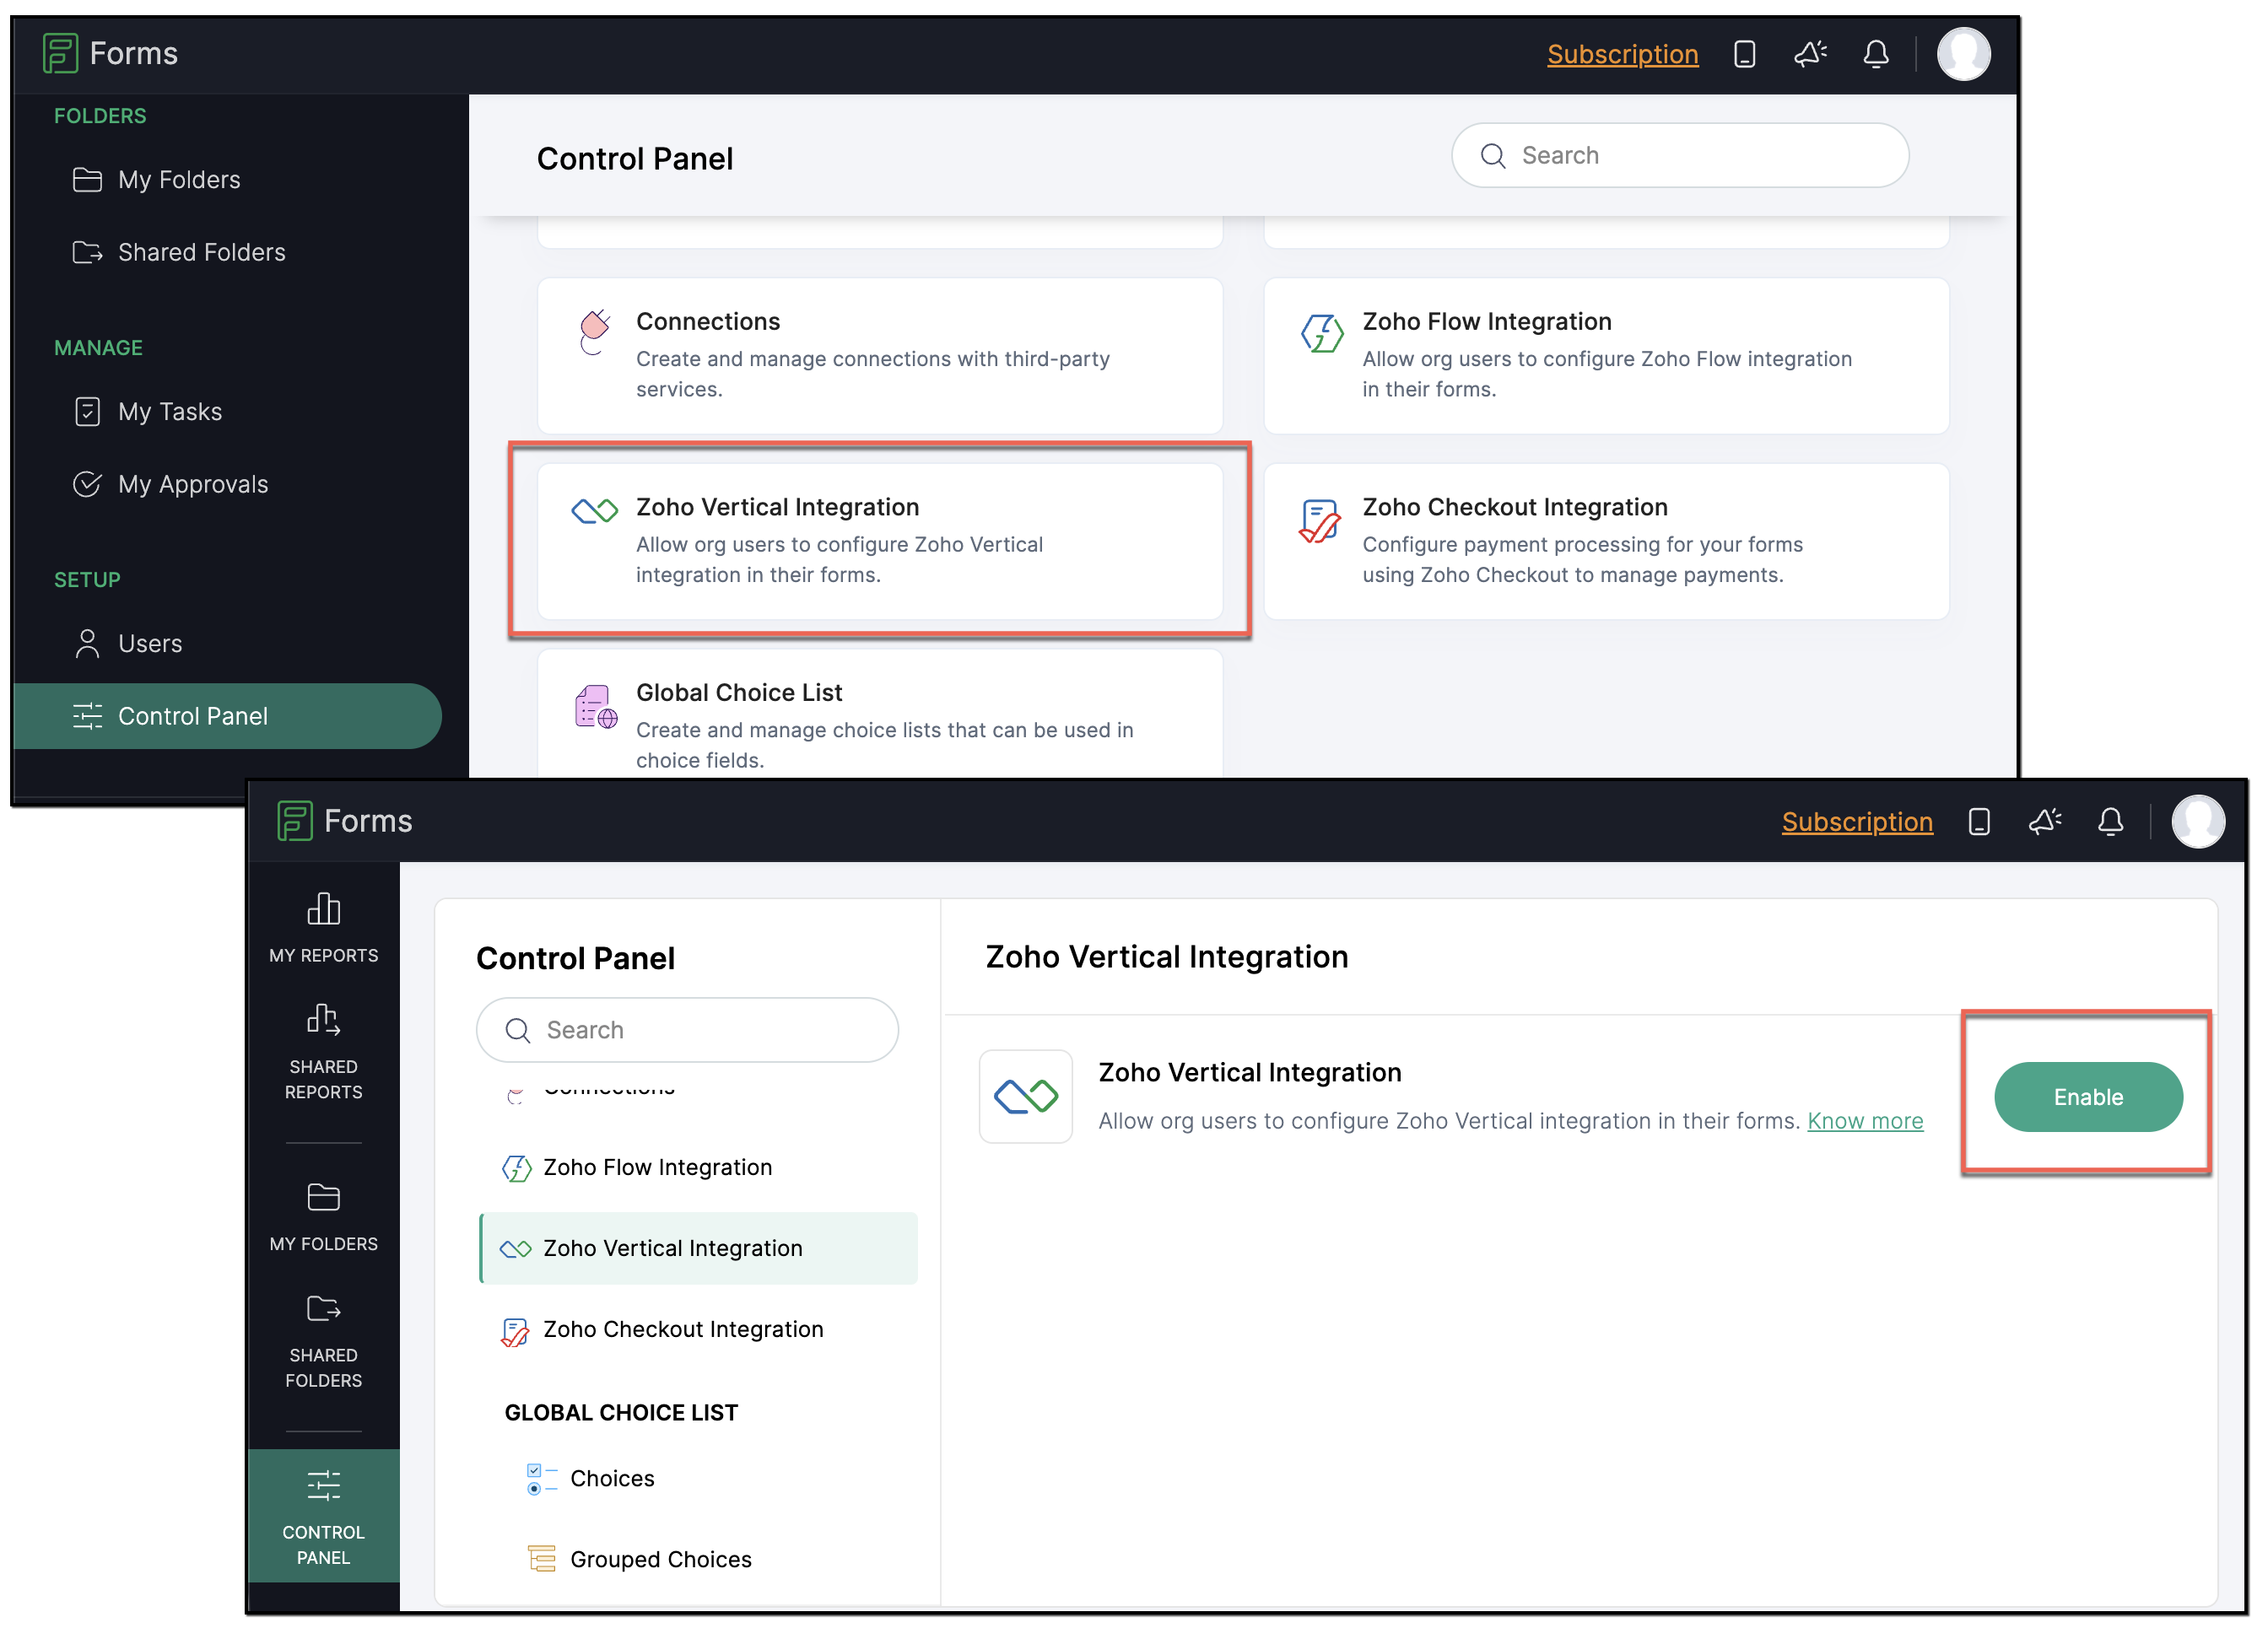Open the Connections card
Image resolution: width=2268 pixels, height=1628 pixels.
point(879,355)
